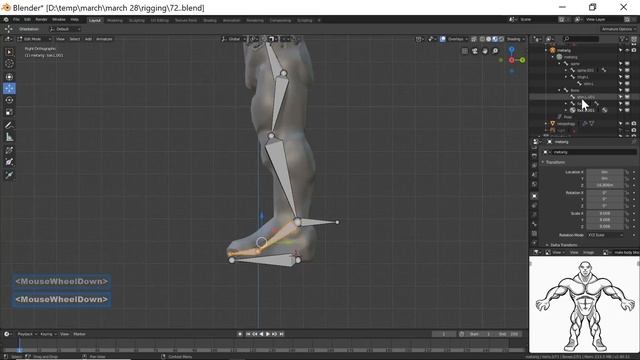Open the Output properties tab icon
Image resolution: width=640 pixels, height=360 pixels.
(x=534, y=156)
